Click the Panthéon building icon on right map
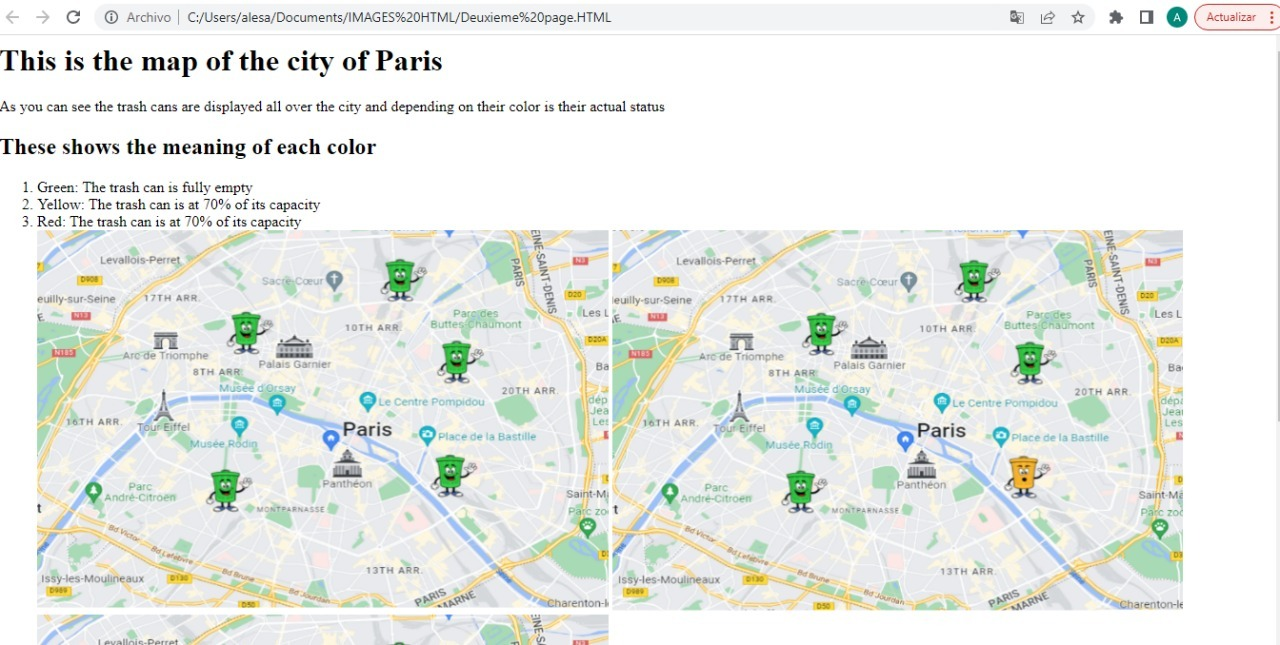Image resolution: width=1280 pixels, height=645 pixels. (x=921, y=465)
